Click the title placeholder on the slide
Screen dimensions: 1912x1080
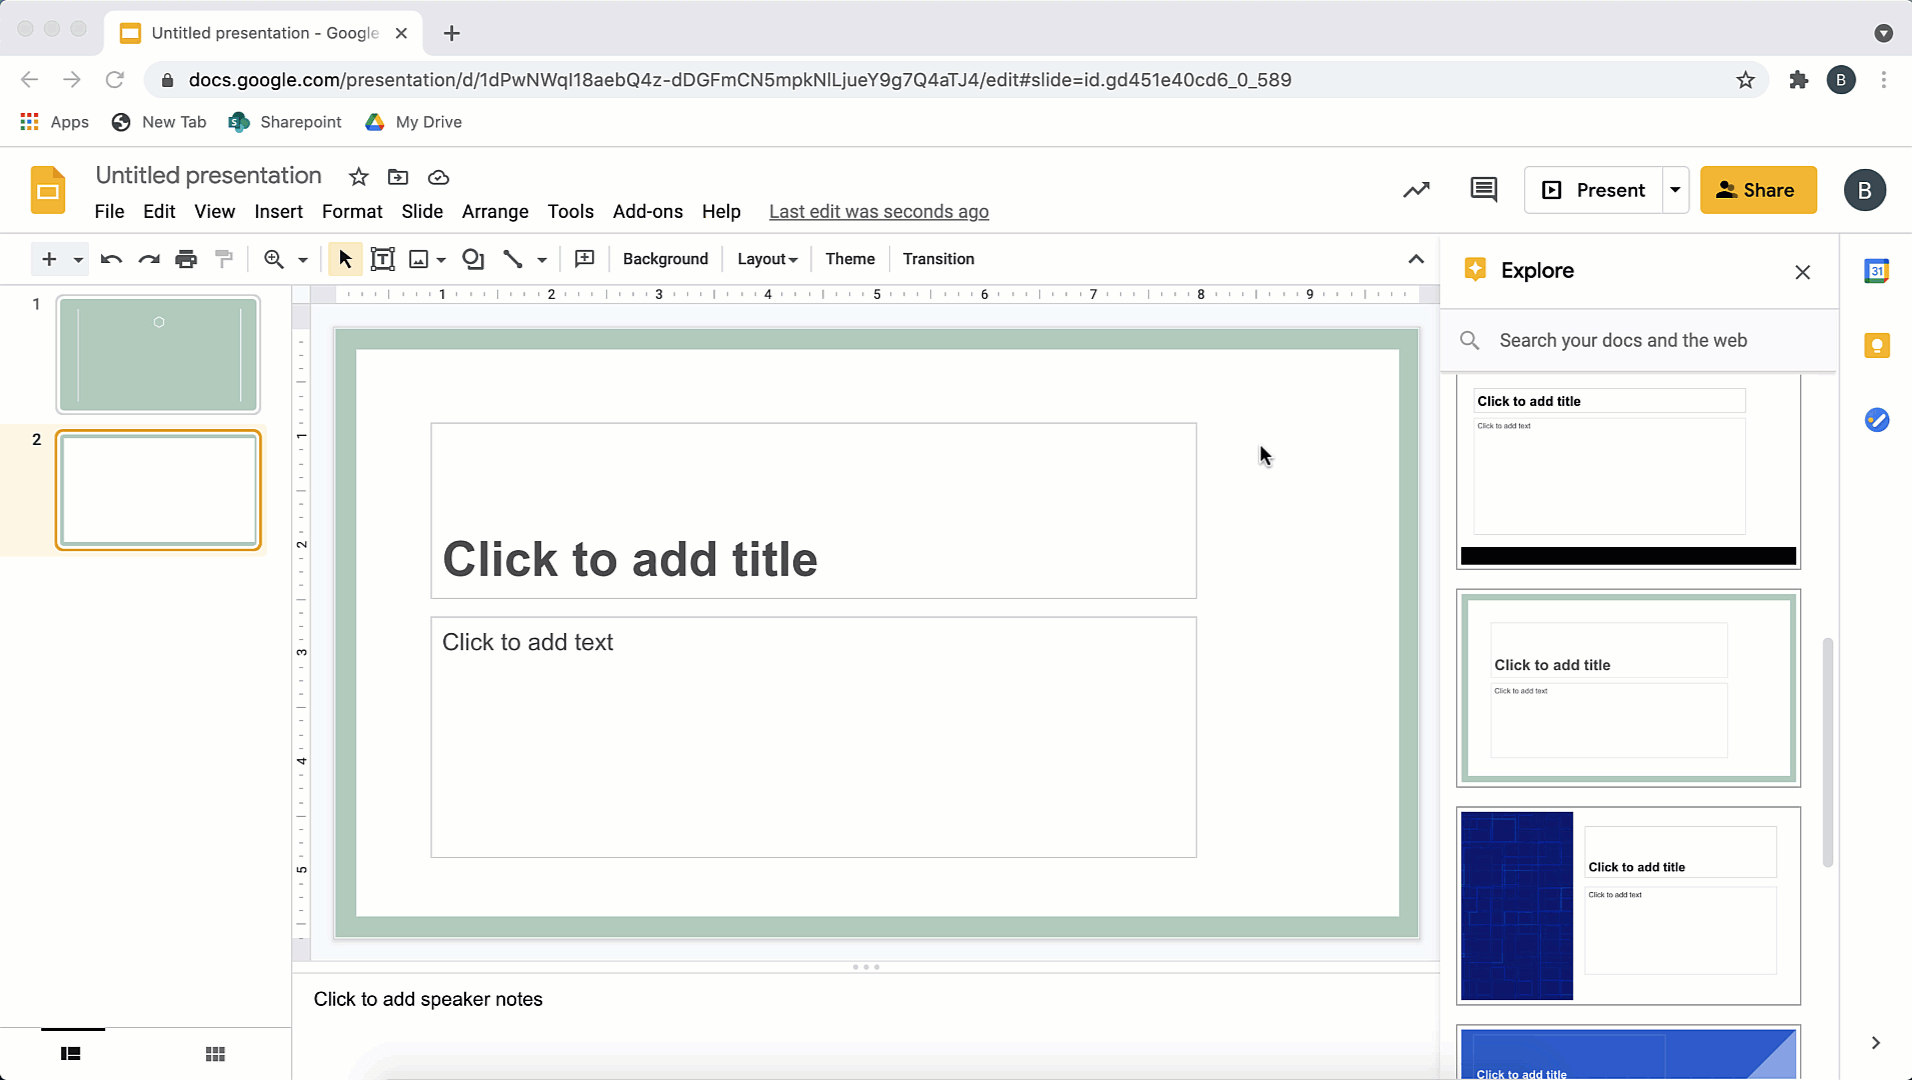[813, 511]
